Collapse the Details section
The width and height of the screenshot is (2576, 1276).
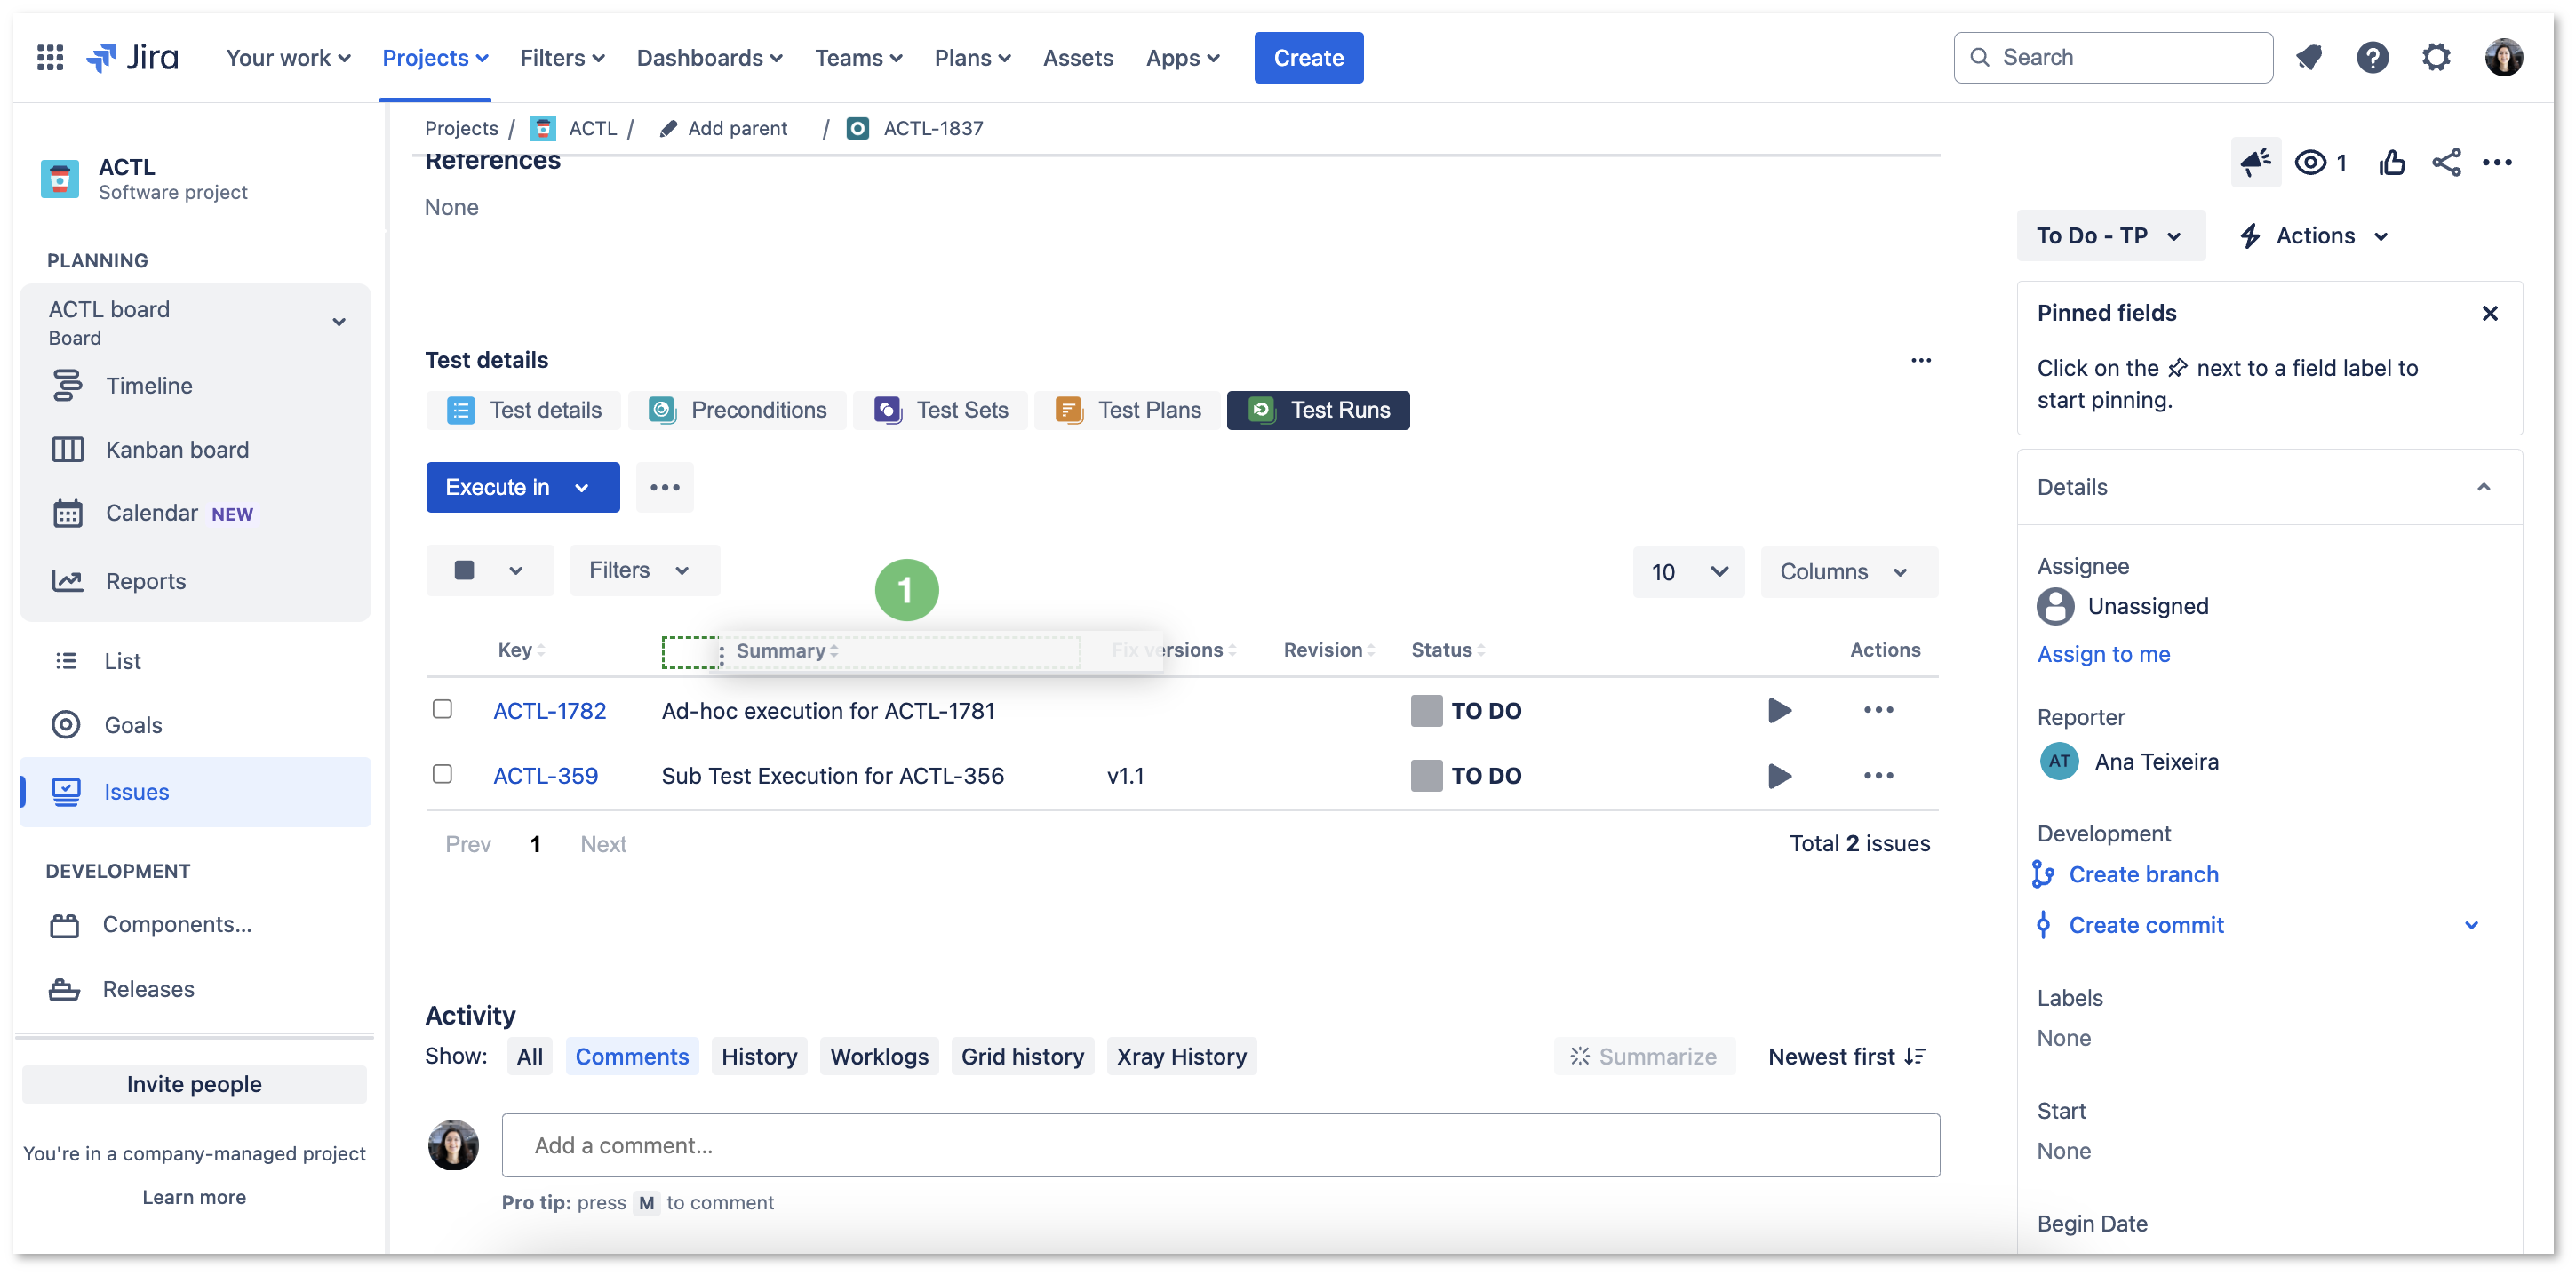(x=2483, y=487)
